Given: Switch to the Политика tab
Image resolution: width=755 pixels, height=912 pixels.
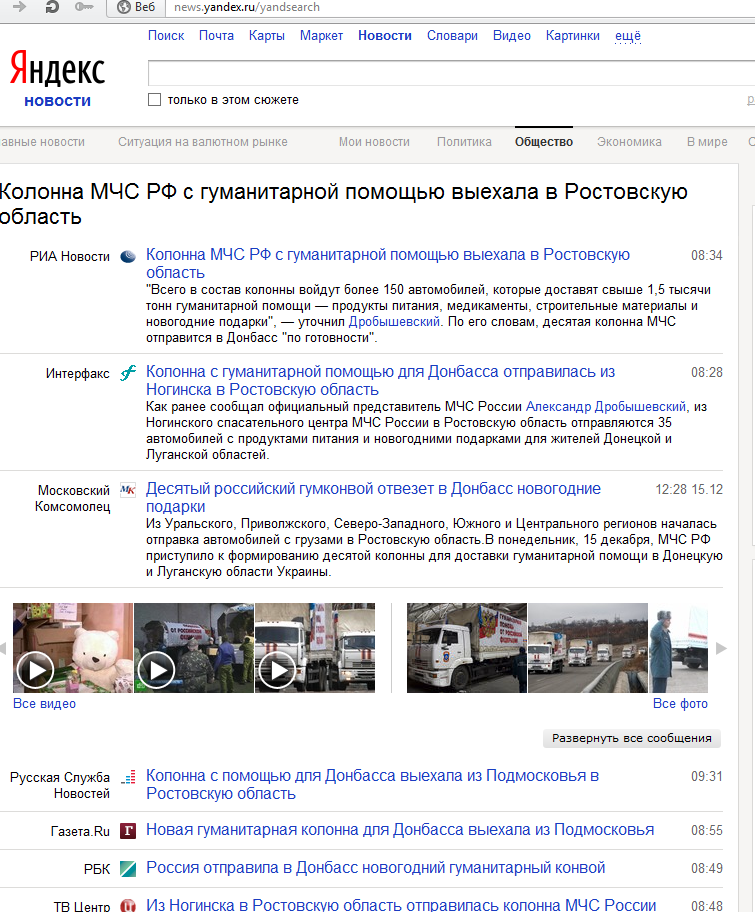Looking at the screenshot, I should click(x=464, y=142).
